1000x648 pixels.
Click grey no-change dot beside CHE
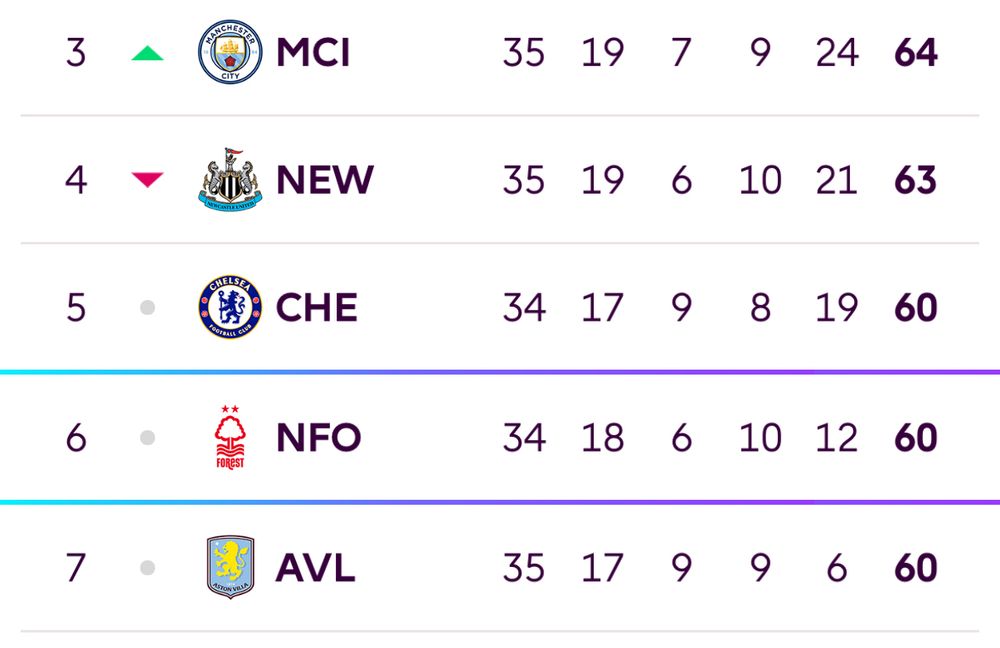(147, 307)
